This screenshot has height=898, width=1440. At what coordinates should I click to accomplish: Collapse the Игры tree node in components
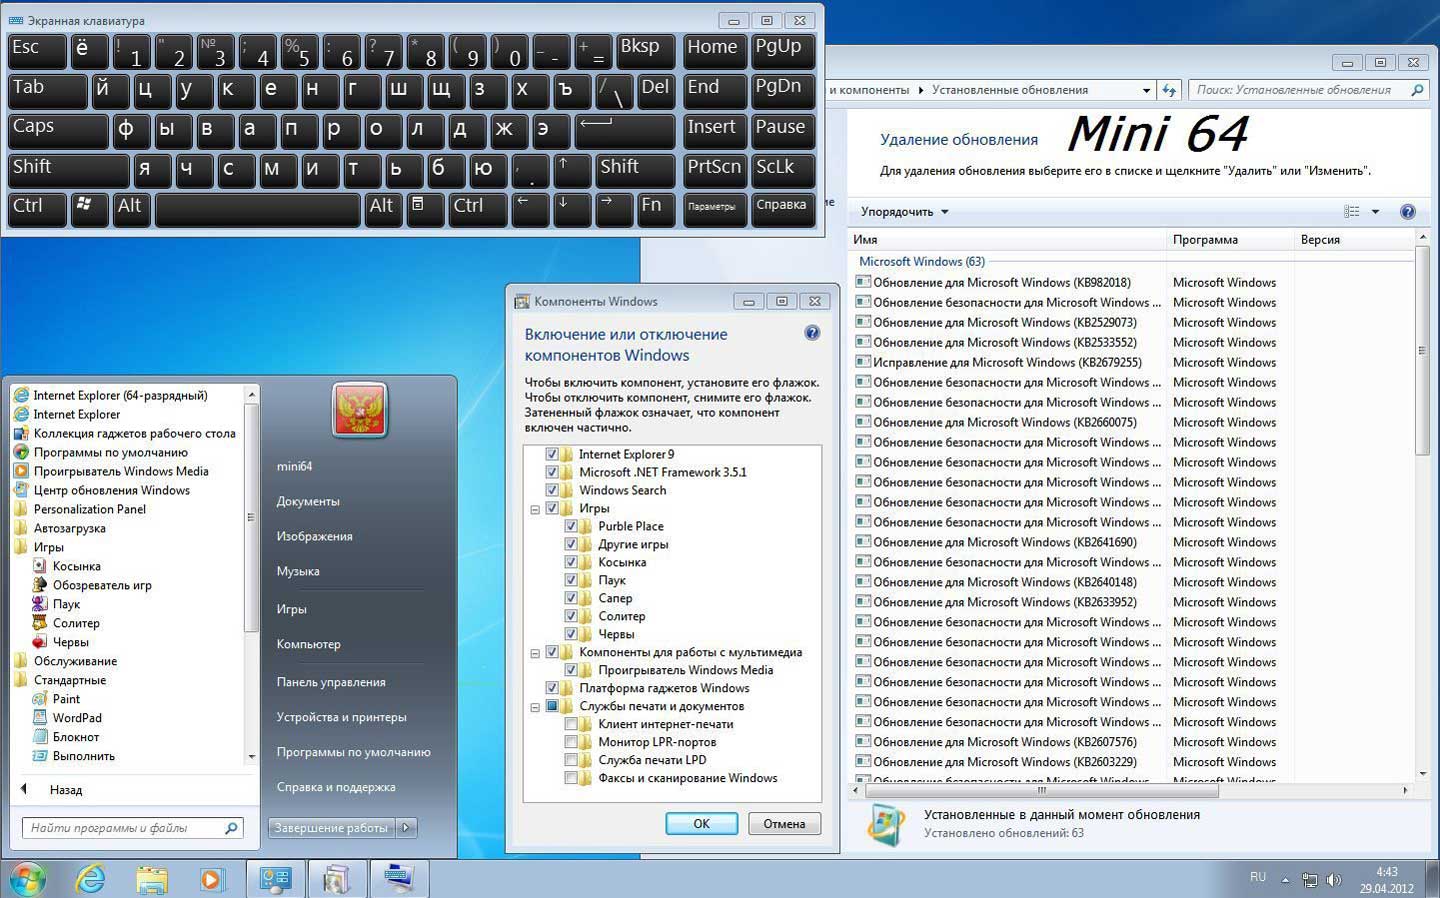[535, 509]
